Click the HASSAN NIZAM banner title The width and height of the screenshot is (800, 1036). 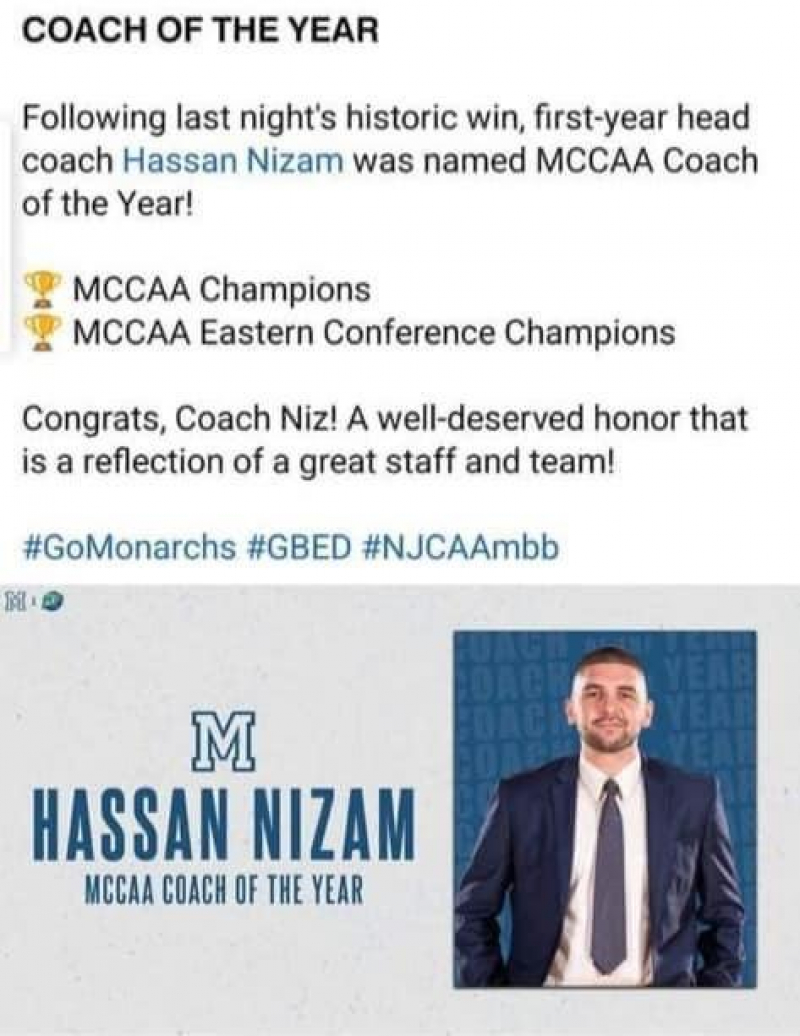point(224,823)
